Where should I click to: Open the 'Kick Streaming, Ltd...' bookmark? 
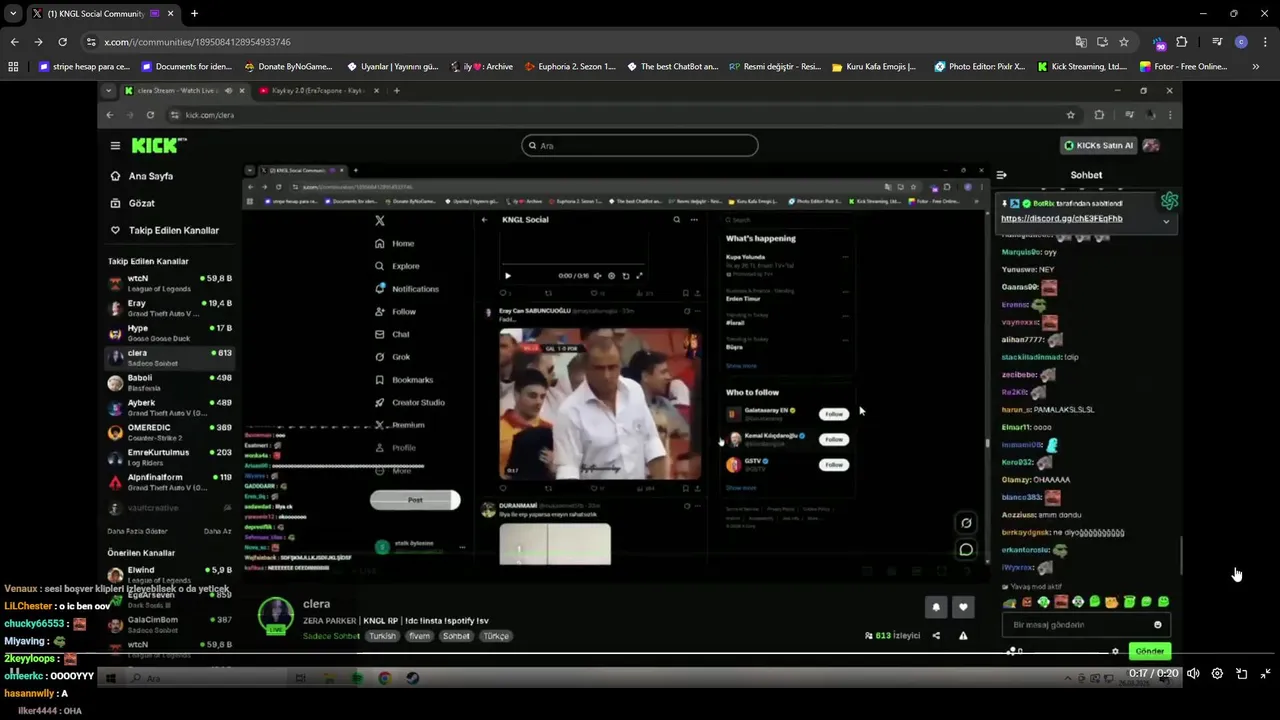click(x=1082, y=67)
